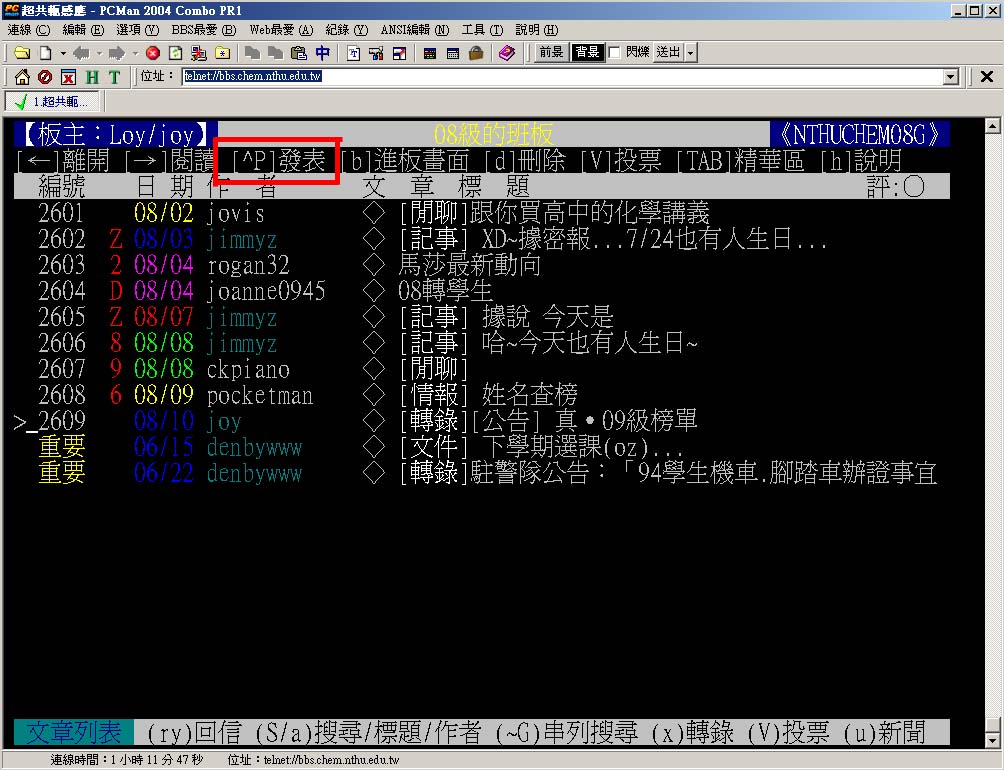Click the blue 中 character toolbar icon
The image size is (1004, 770).
322,53
